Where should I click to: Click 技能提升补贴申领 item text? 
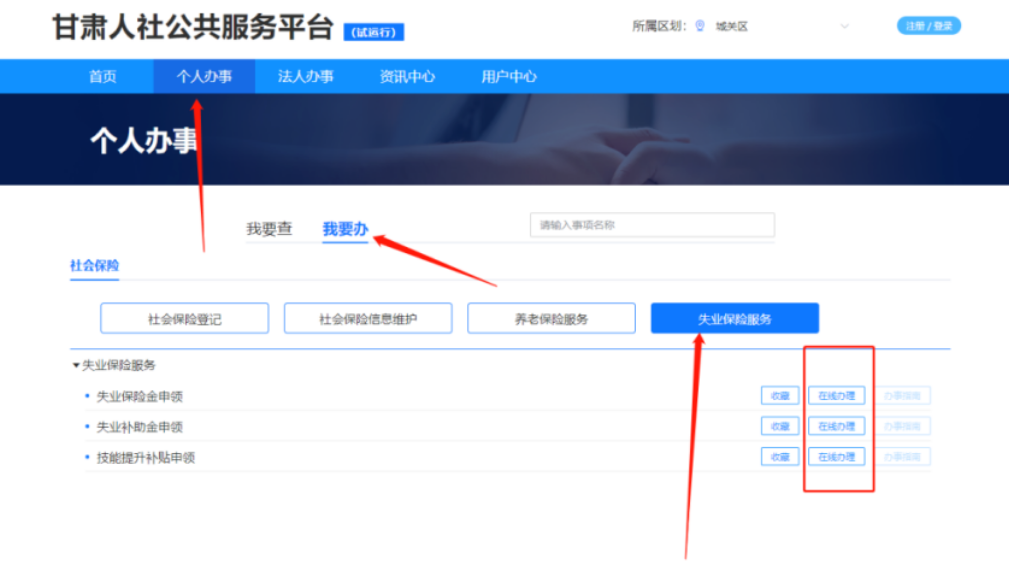point(146,457)
